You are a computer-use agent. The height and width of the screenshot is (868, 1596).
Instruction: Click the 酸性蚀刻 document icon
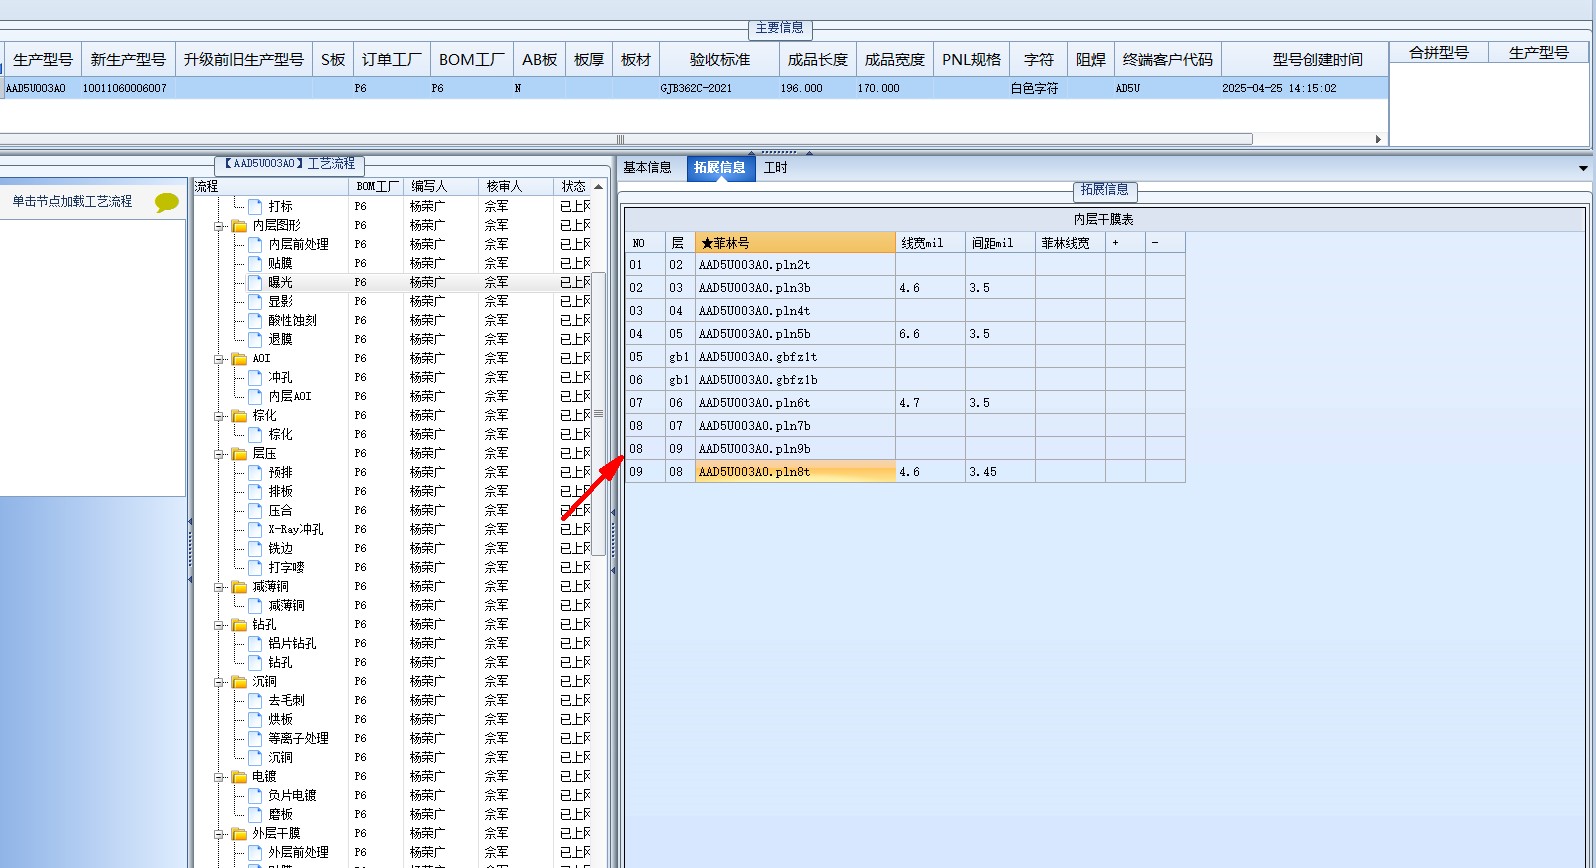[x=255, y=321]
